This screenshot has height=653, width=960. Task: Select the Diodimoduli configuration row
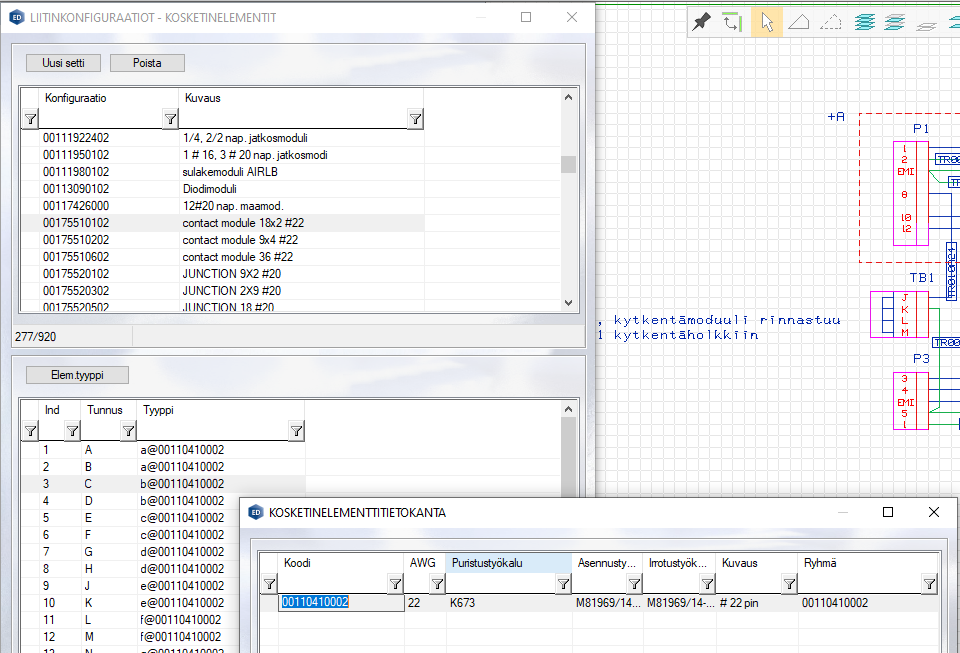(x=218, y=188)
